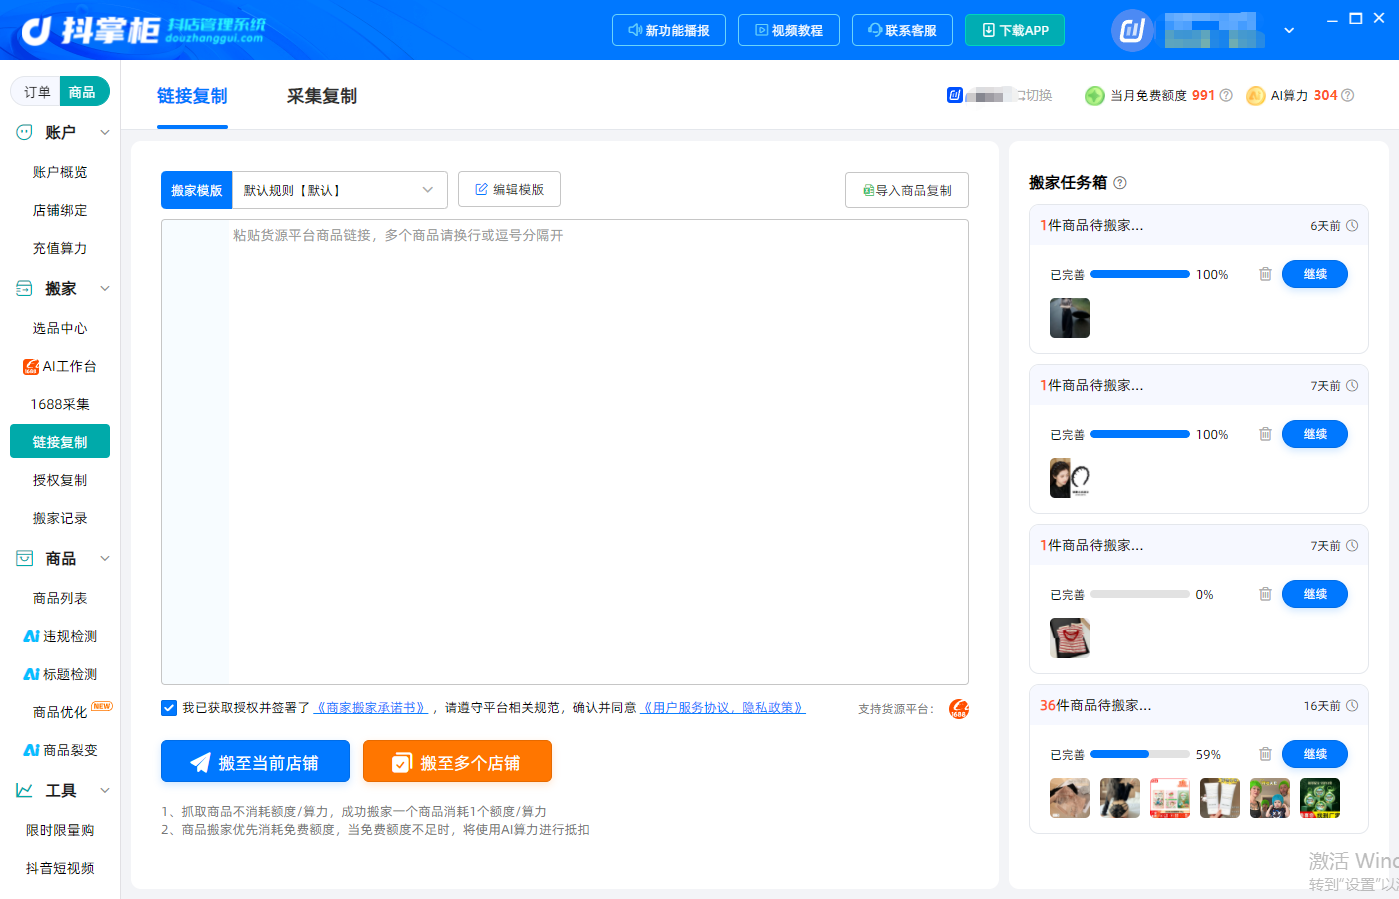
Task: Select the 链接复制 tab
Action: pyautogui.click(x=192, y=96)
